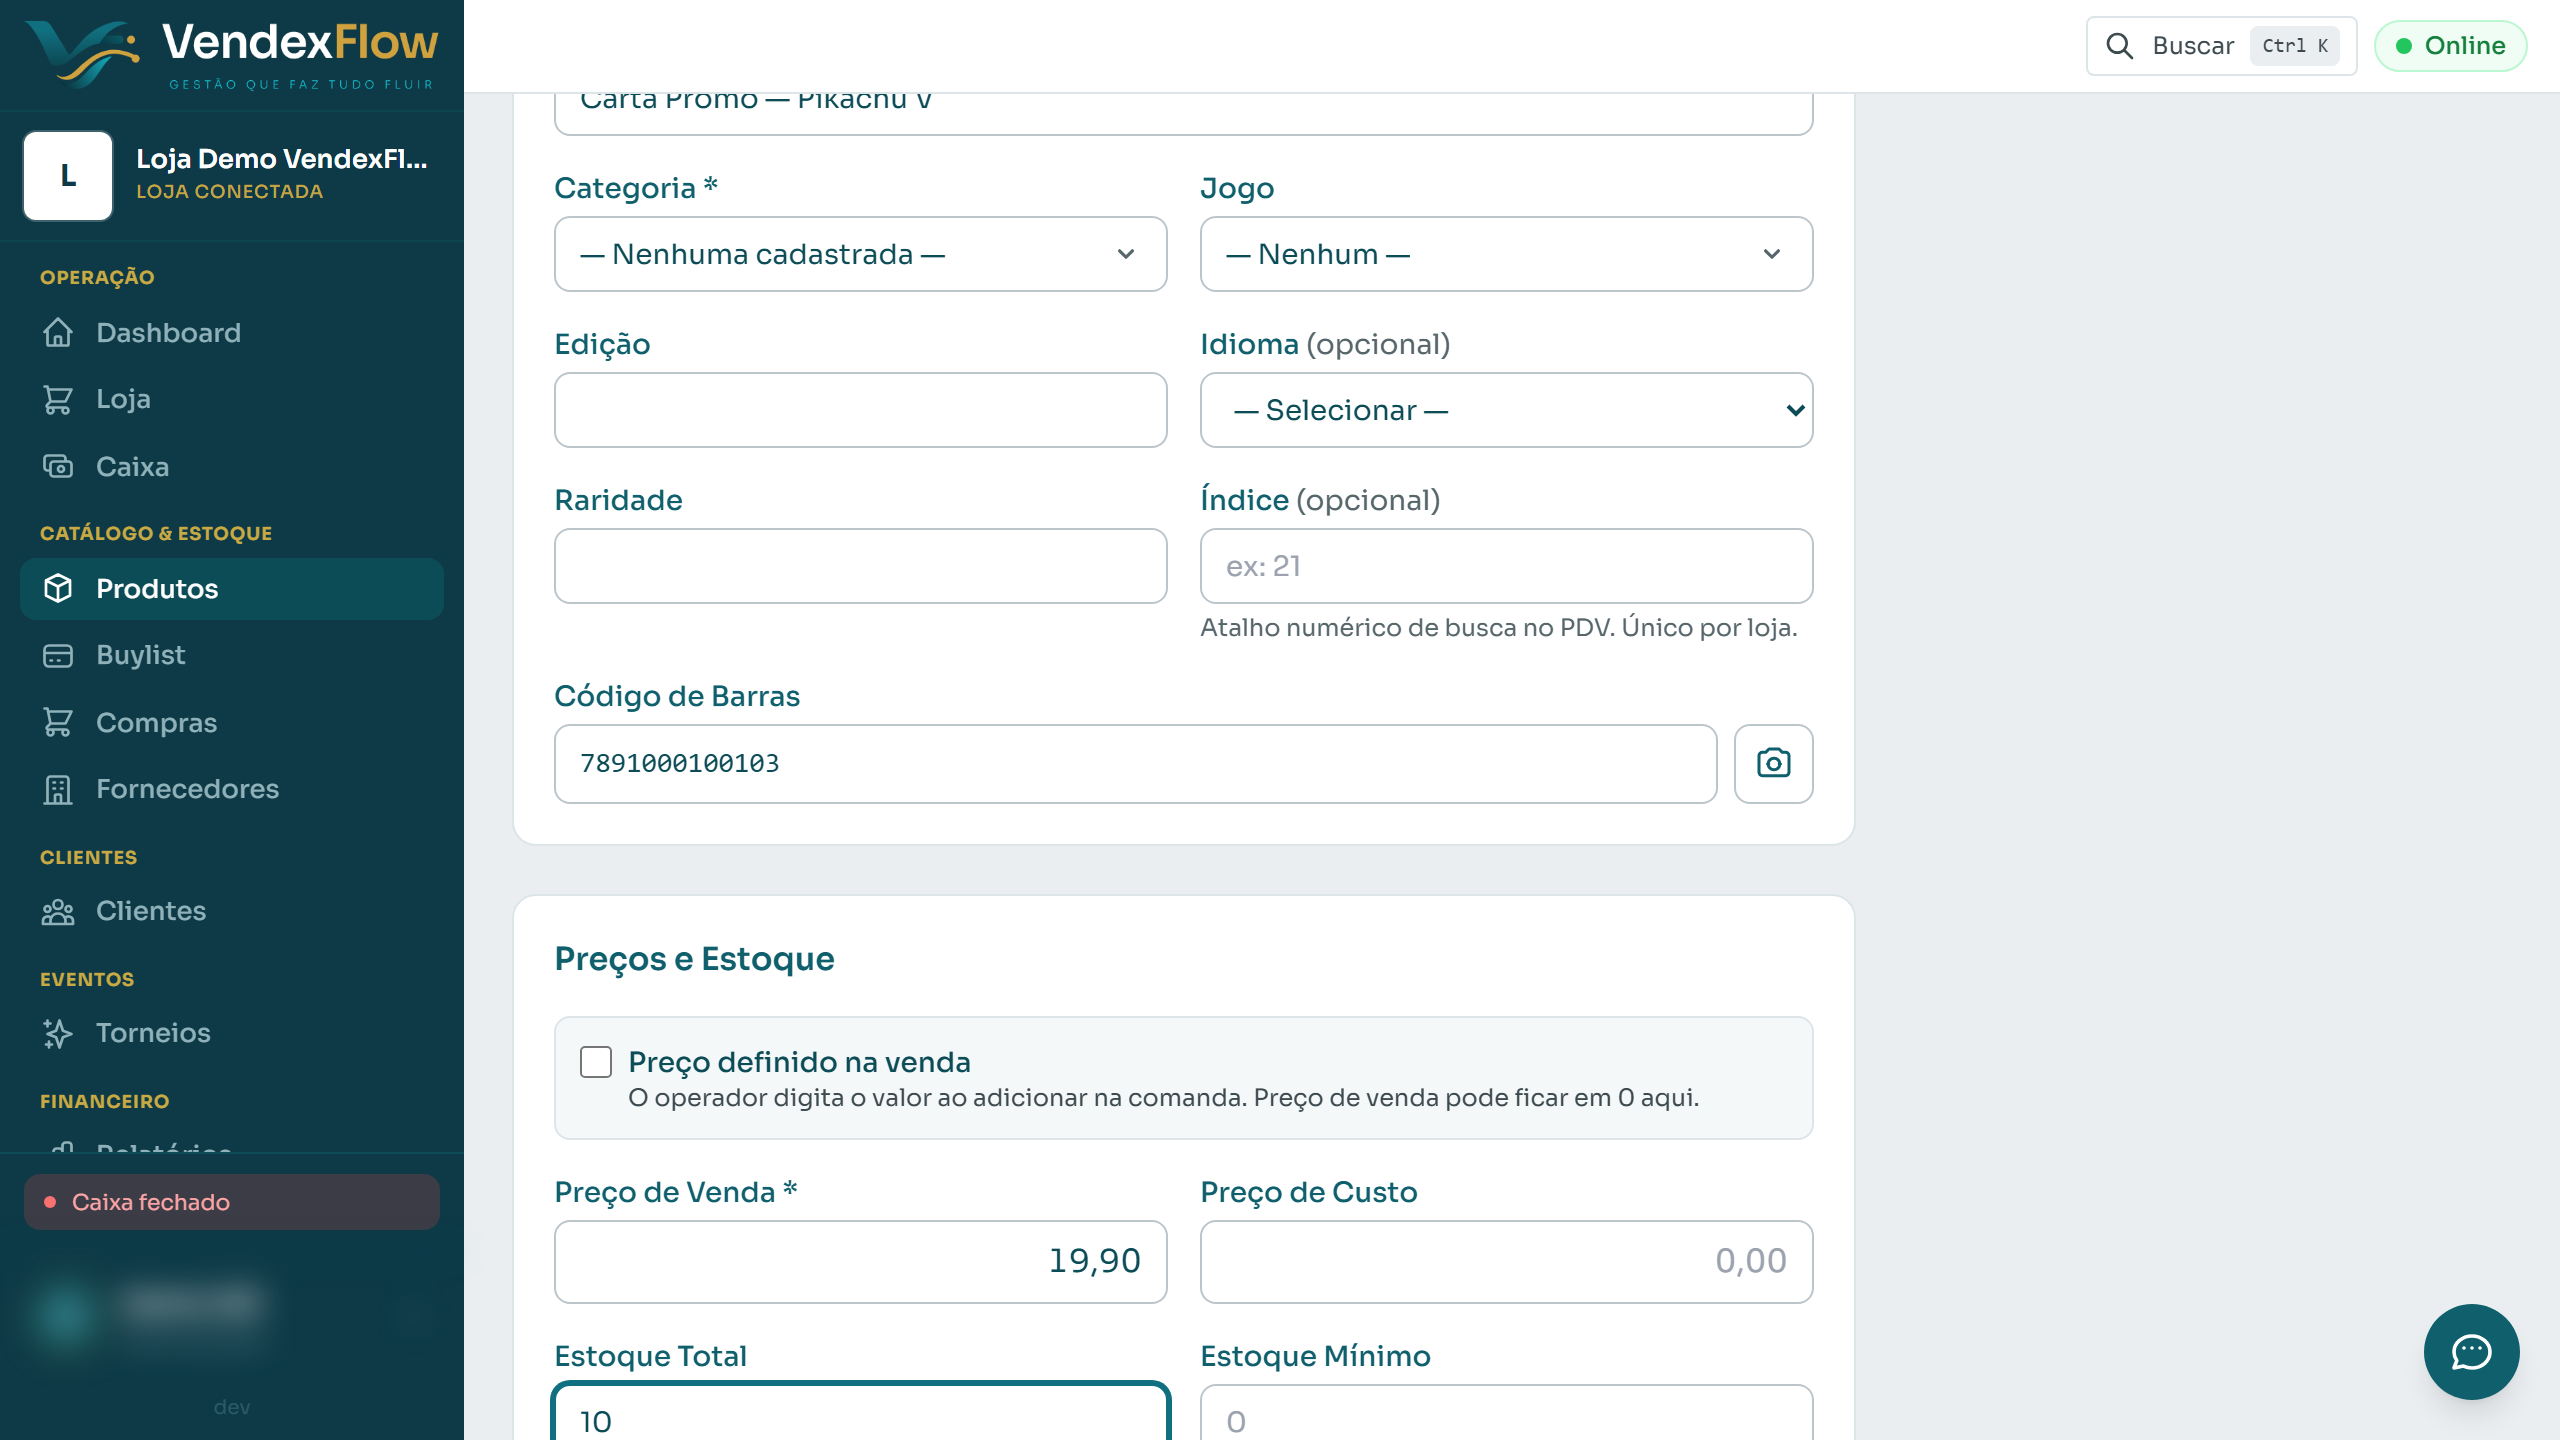Expand the Categoria dropdown
Viewport: 2560px width, 1440px height.
[860, 254]
